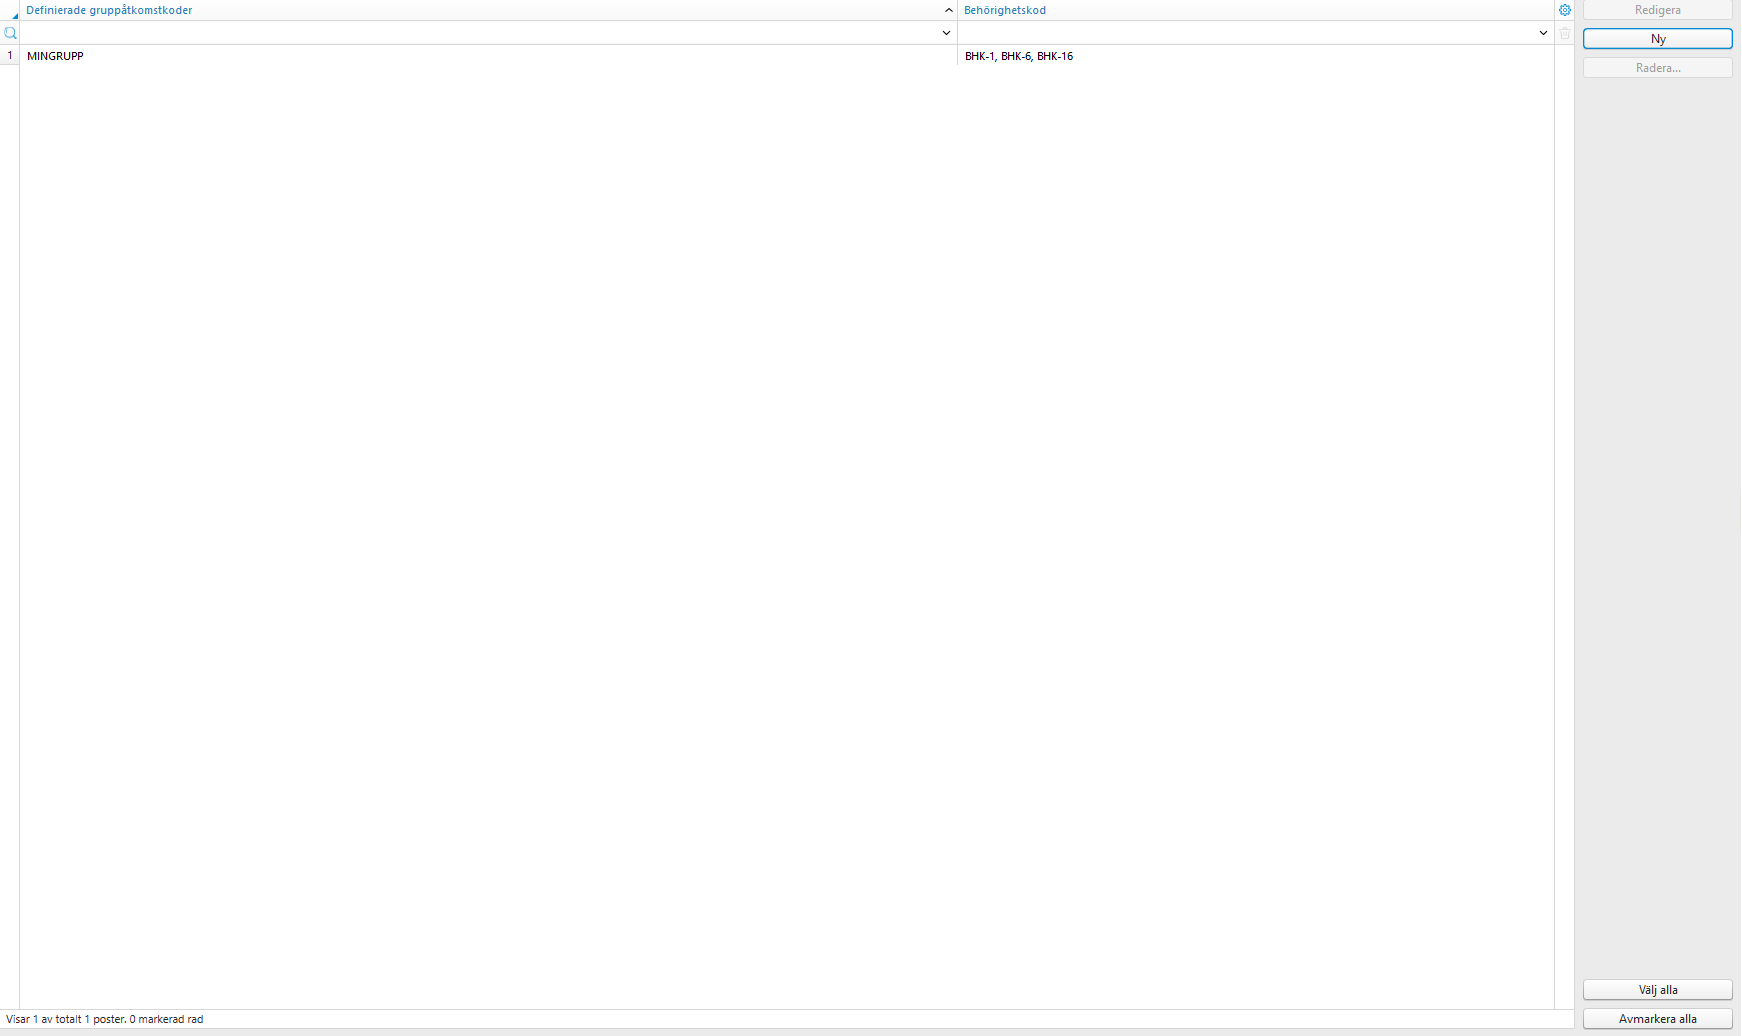
Task: Open the table settings gear icon
Action: 1564,10
